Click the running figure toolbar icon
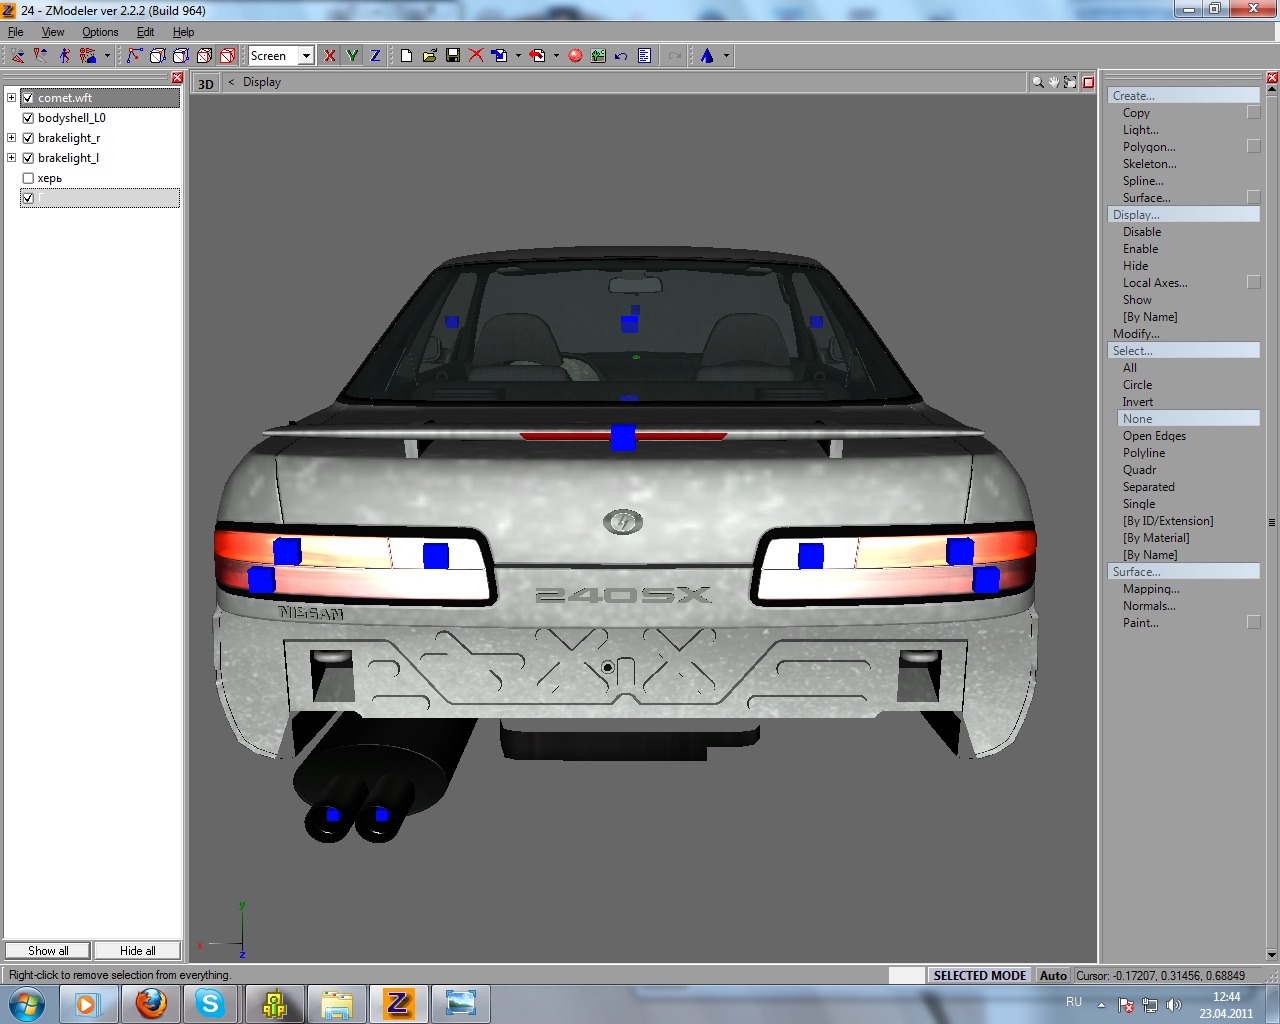Screen dimensions: 1280x1024 tap(64, 56)
